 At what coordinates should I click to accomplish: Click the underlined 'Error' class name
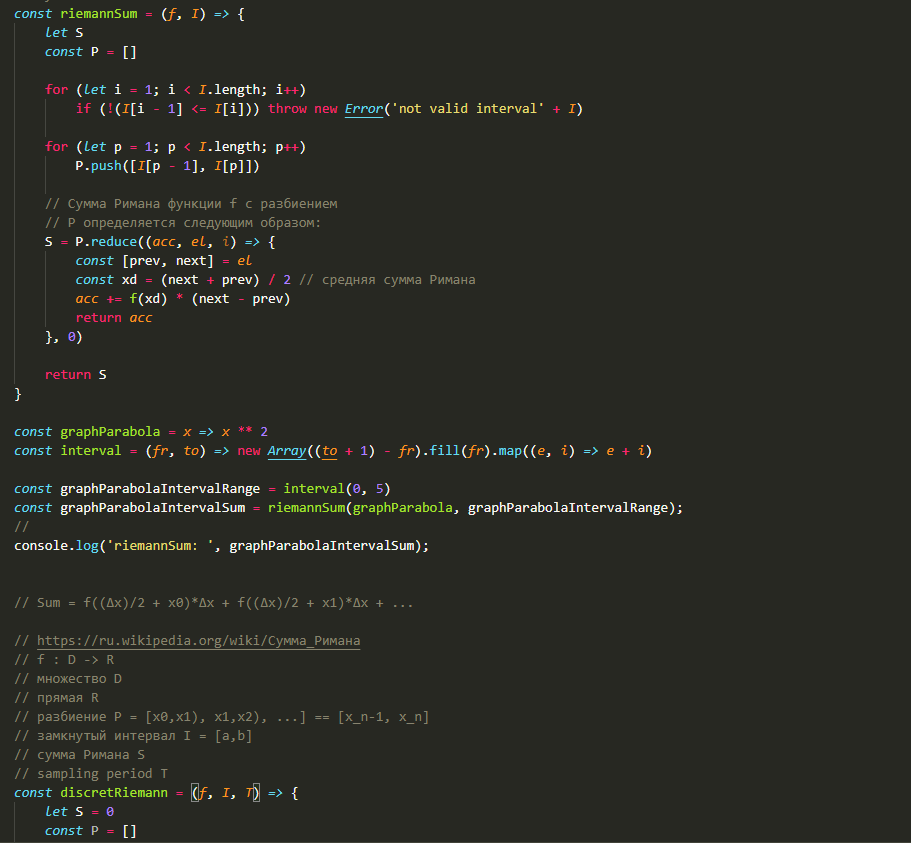[364, 109]
